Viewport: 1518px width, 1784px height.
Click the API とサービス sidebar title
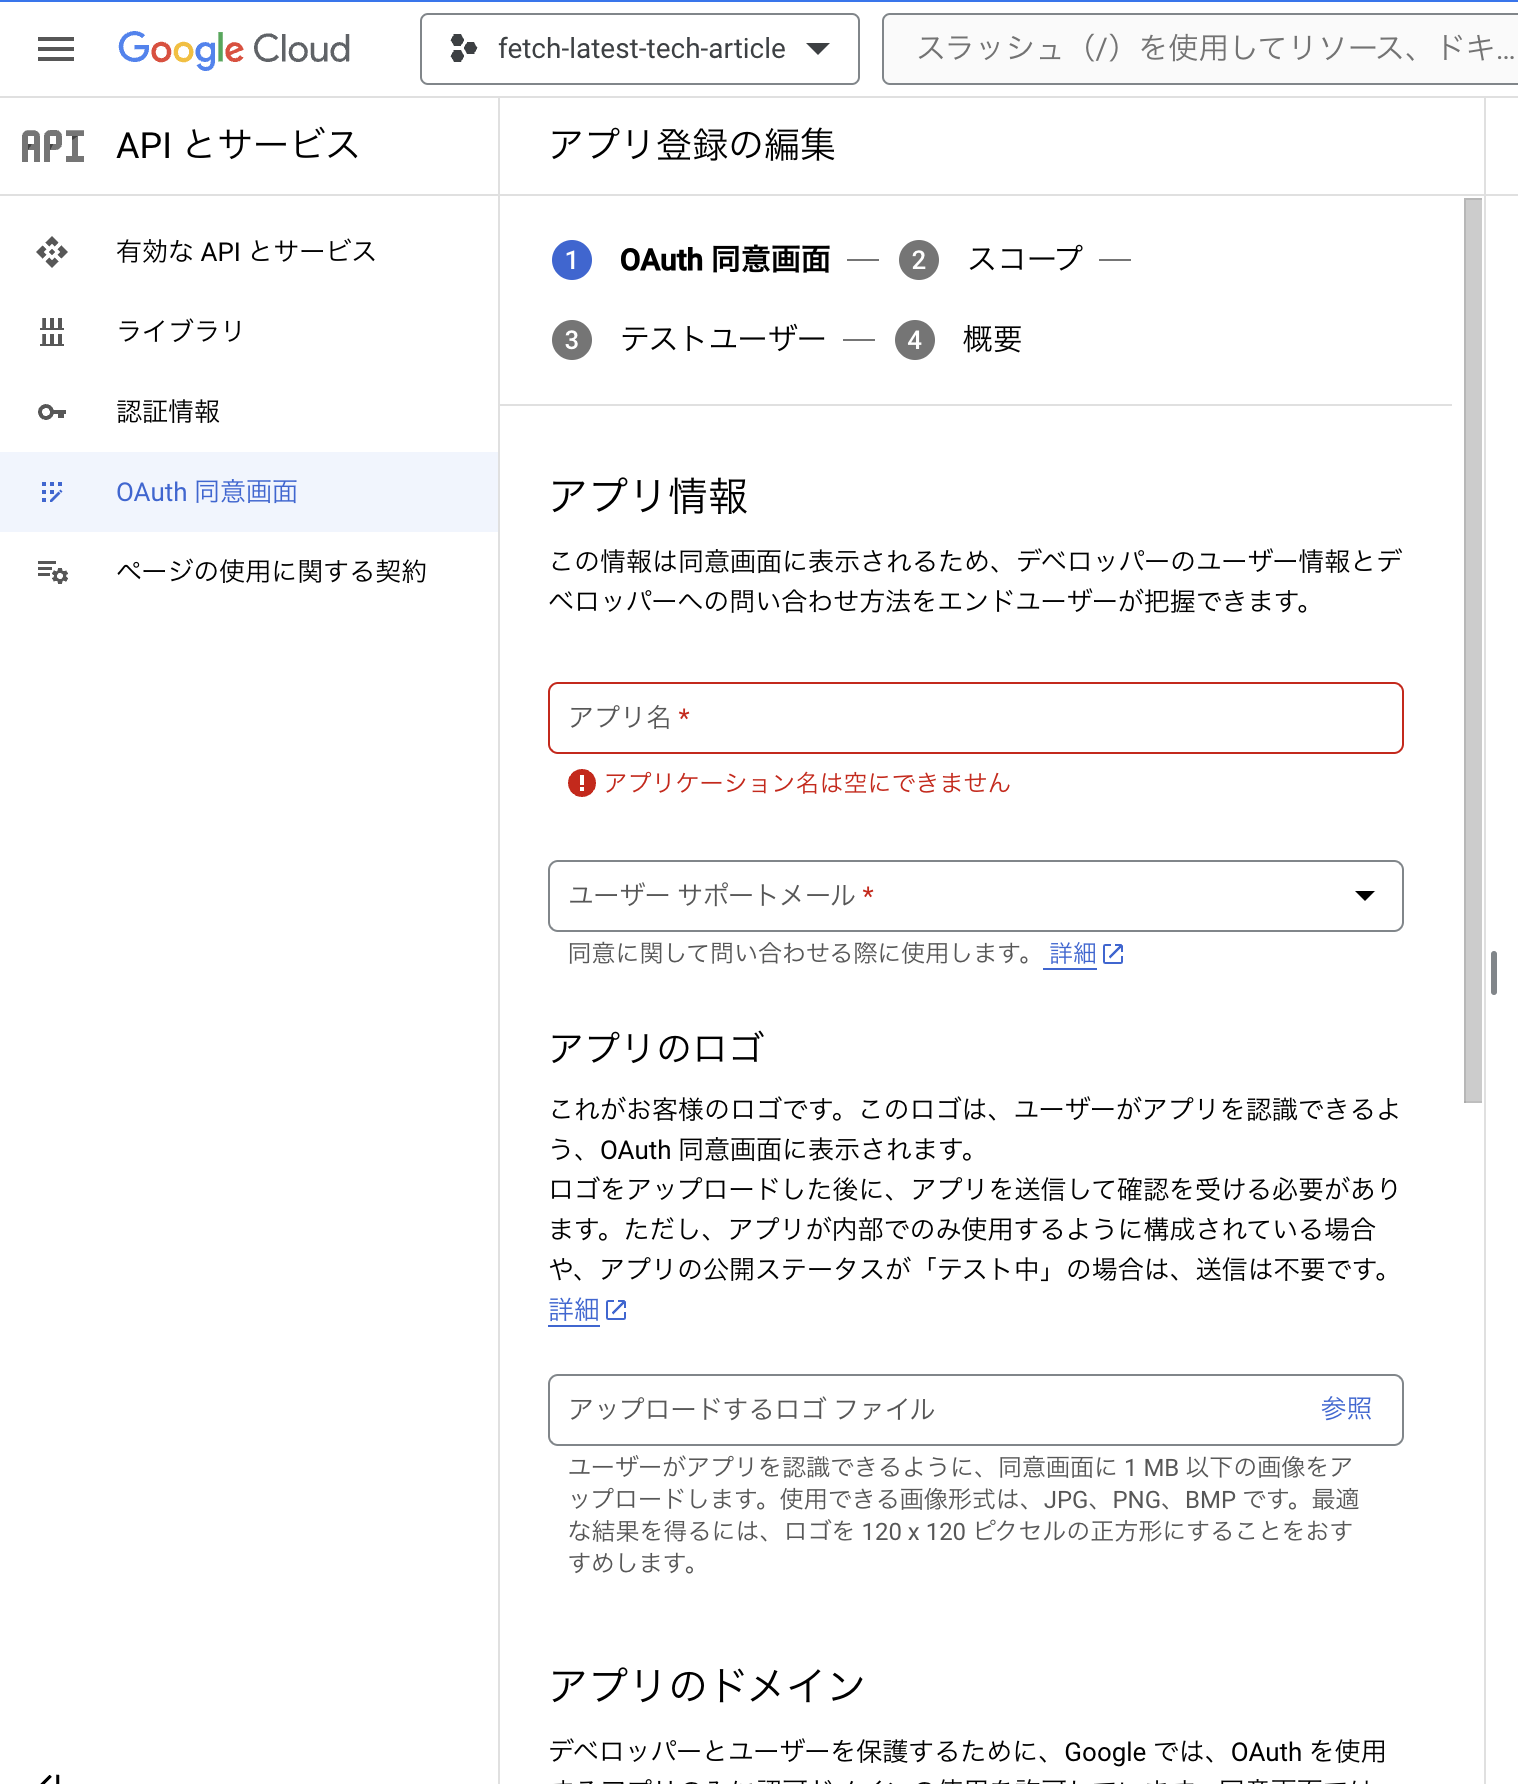click(238, 146)
